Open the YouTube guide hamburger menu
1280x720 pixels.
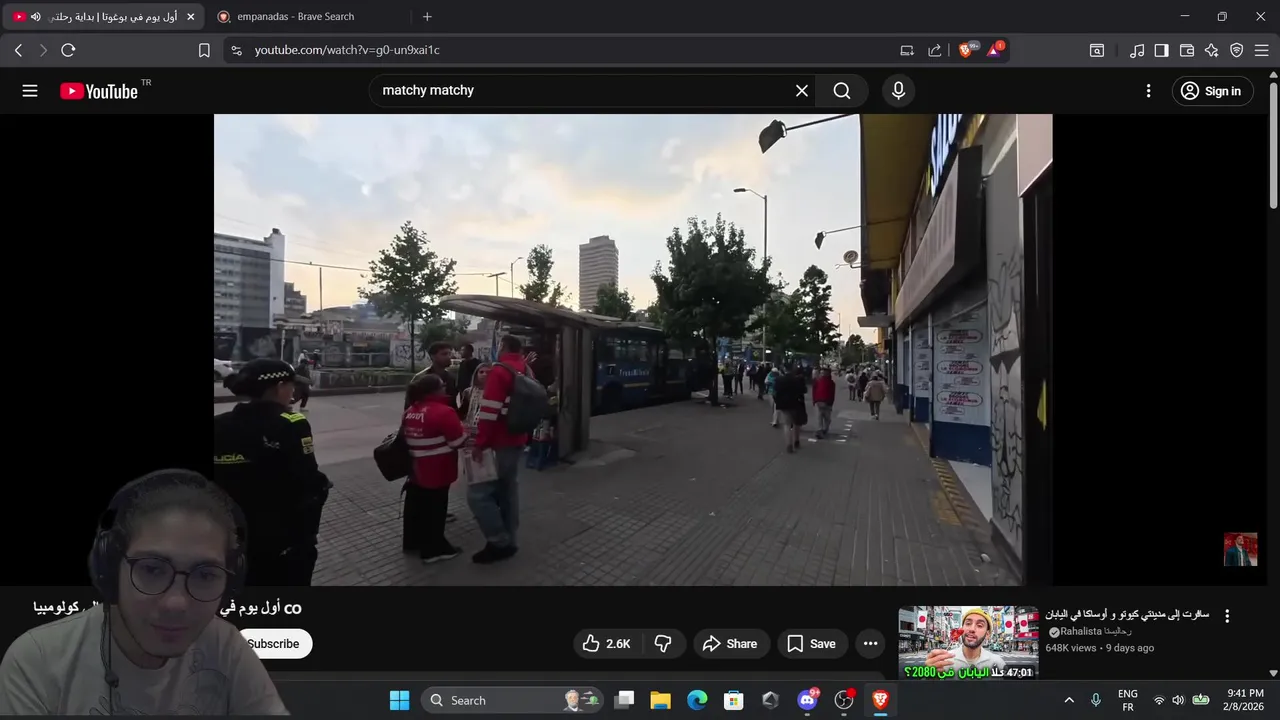pos(30,91)
